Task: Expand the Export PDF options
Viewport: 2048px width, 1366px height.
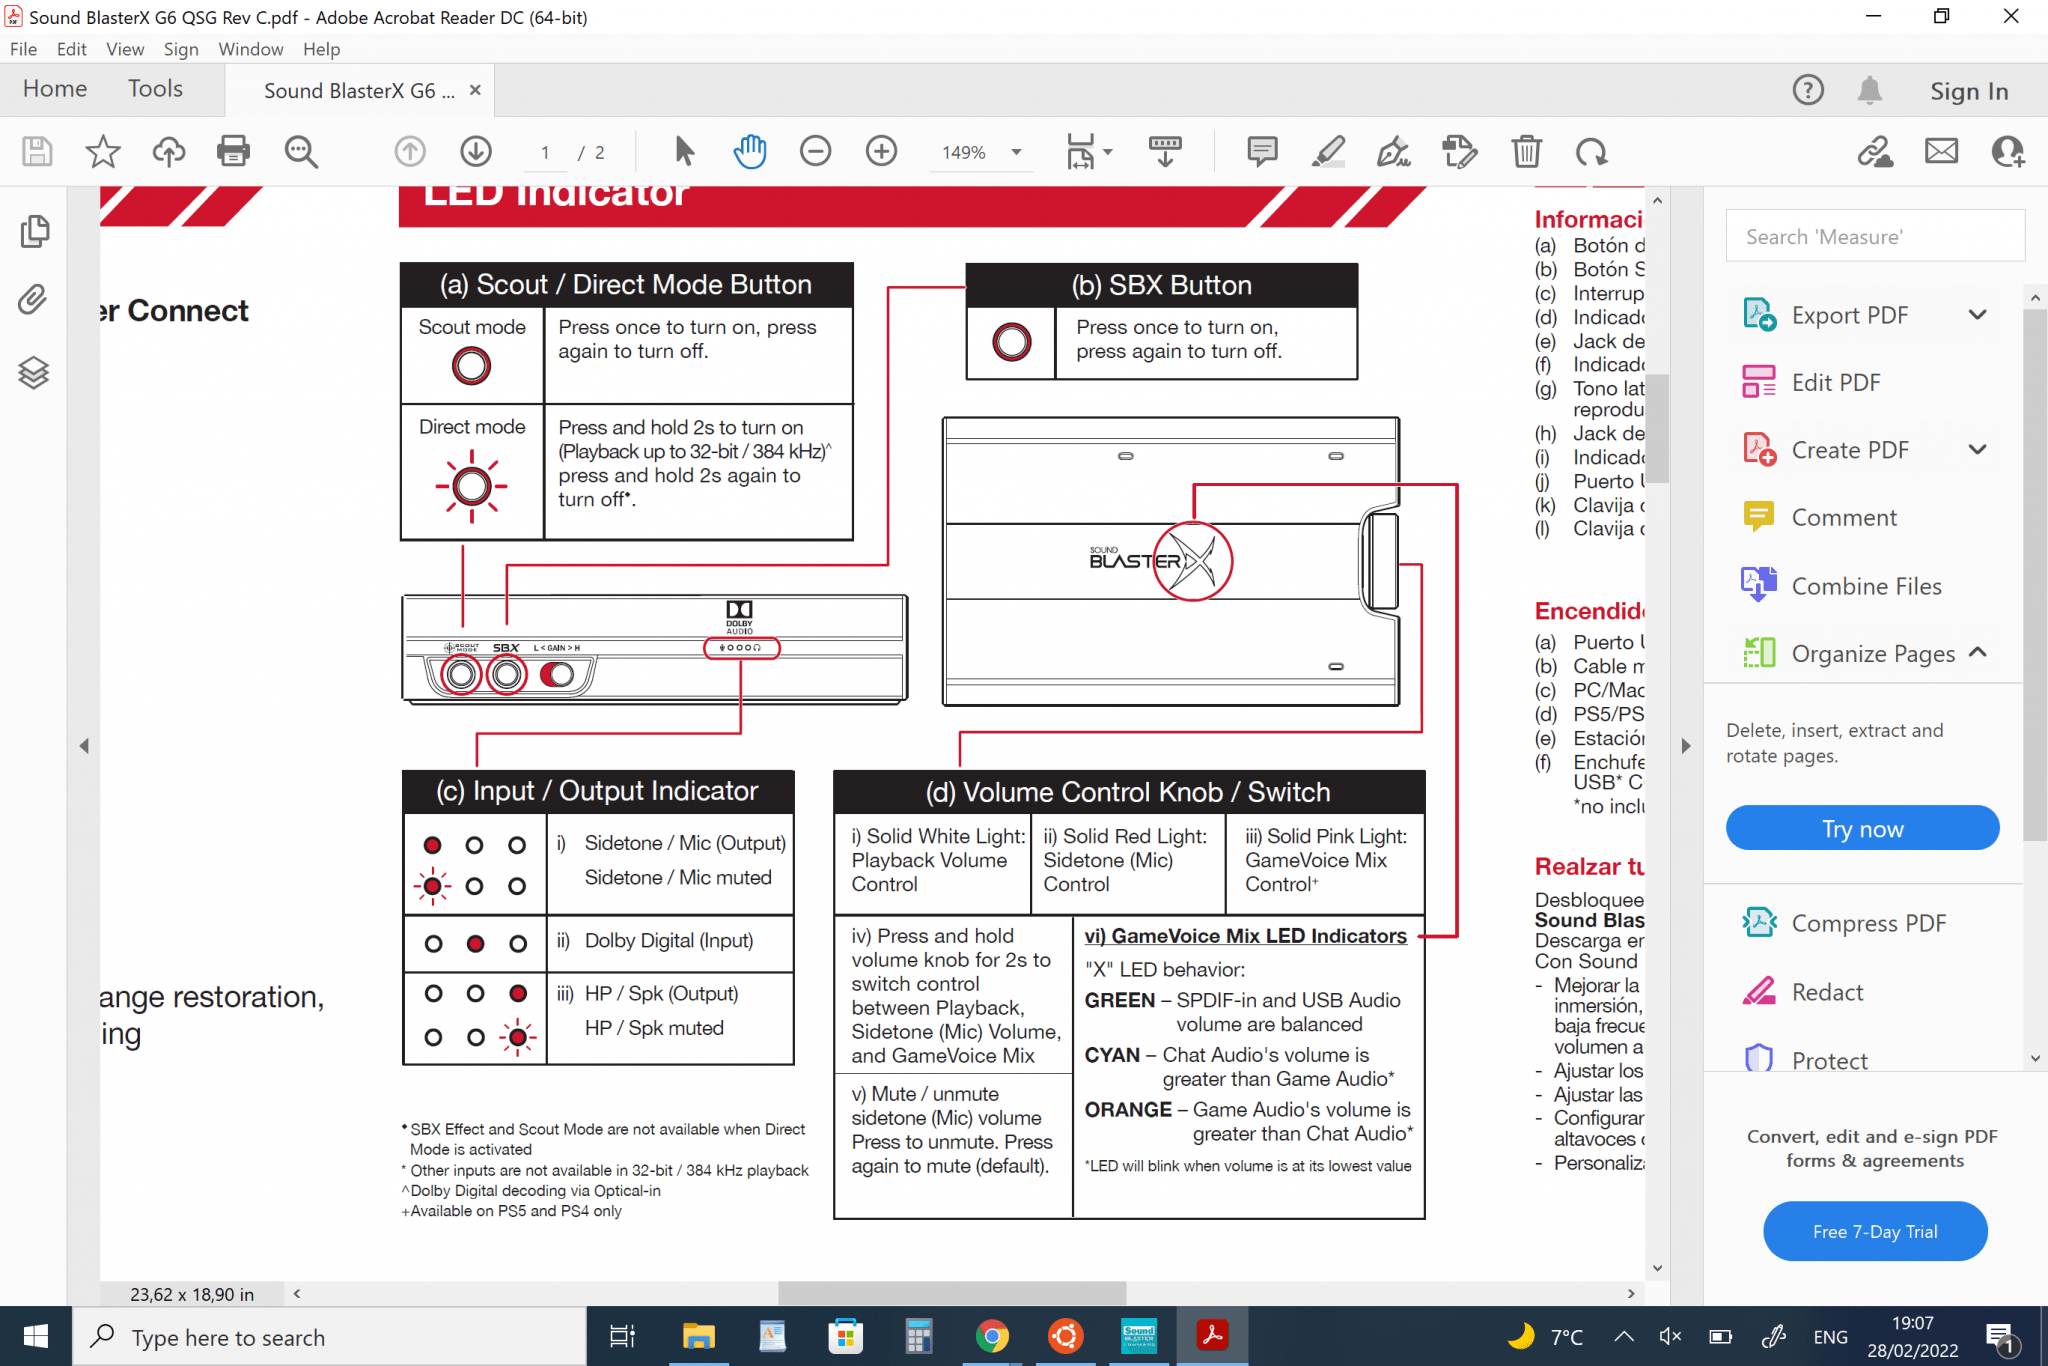Action: (x=1977, y=315)
